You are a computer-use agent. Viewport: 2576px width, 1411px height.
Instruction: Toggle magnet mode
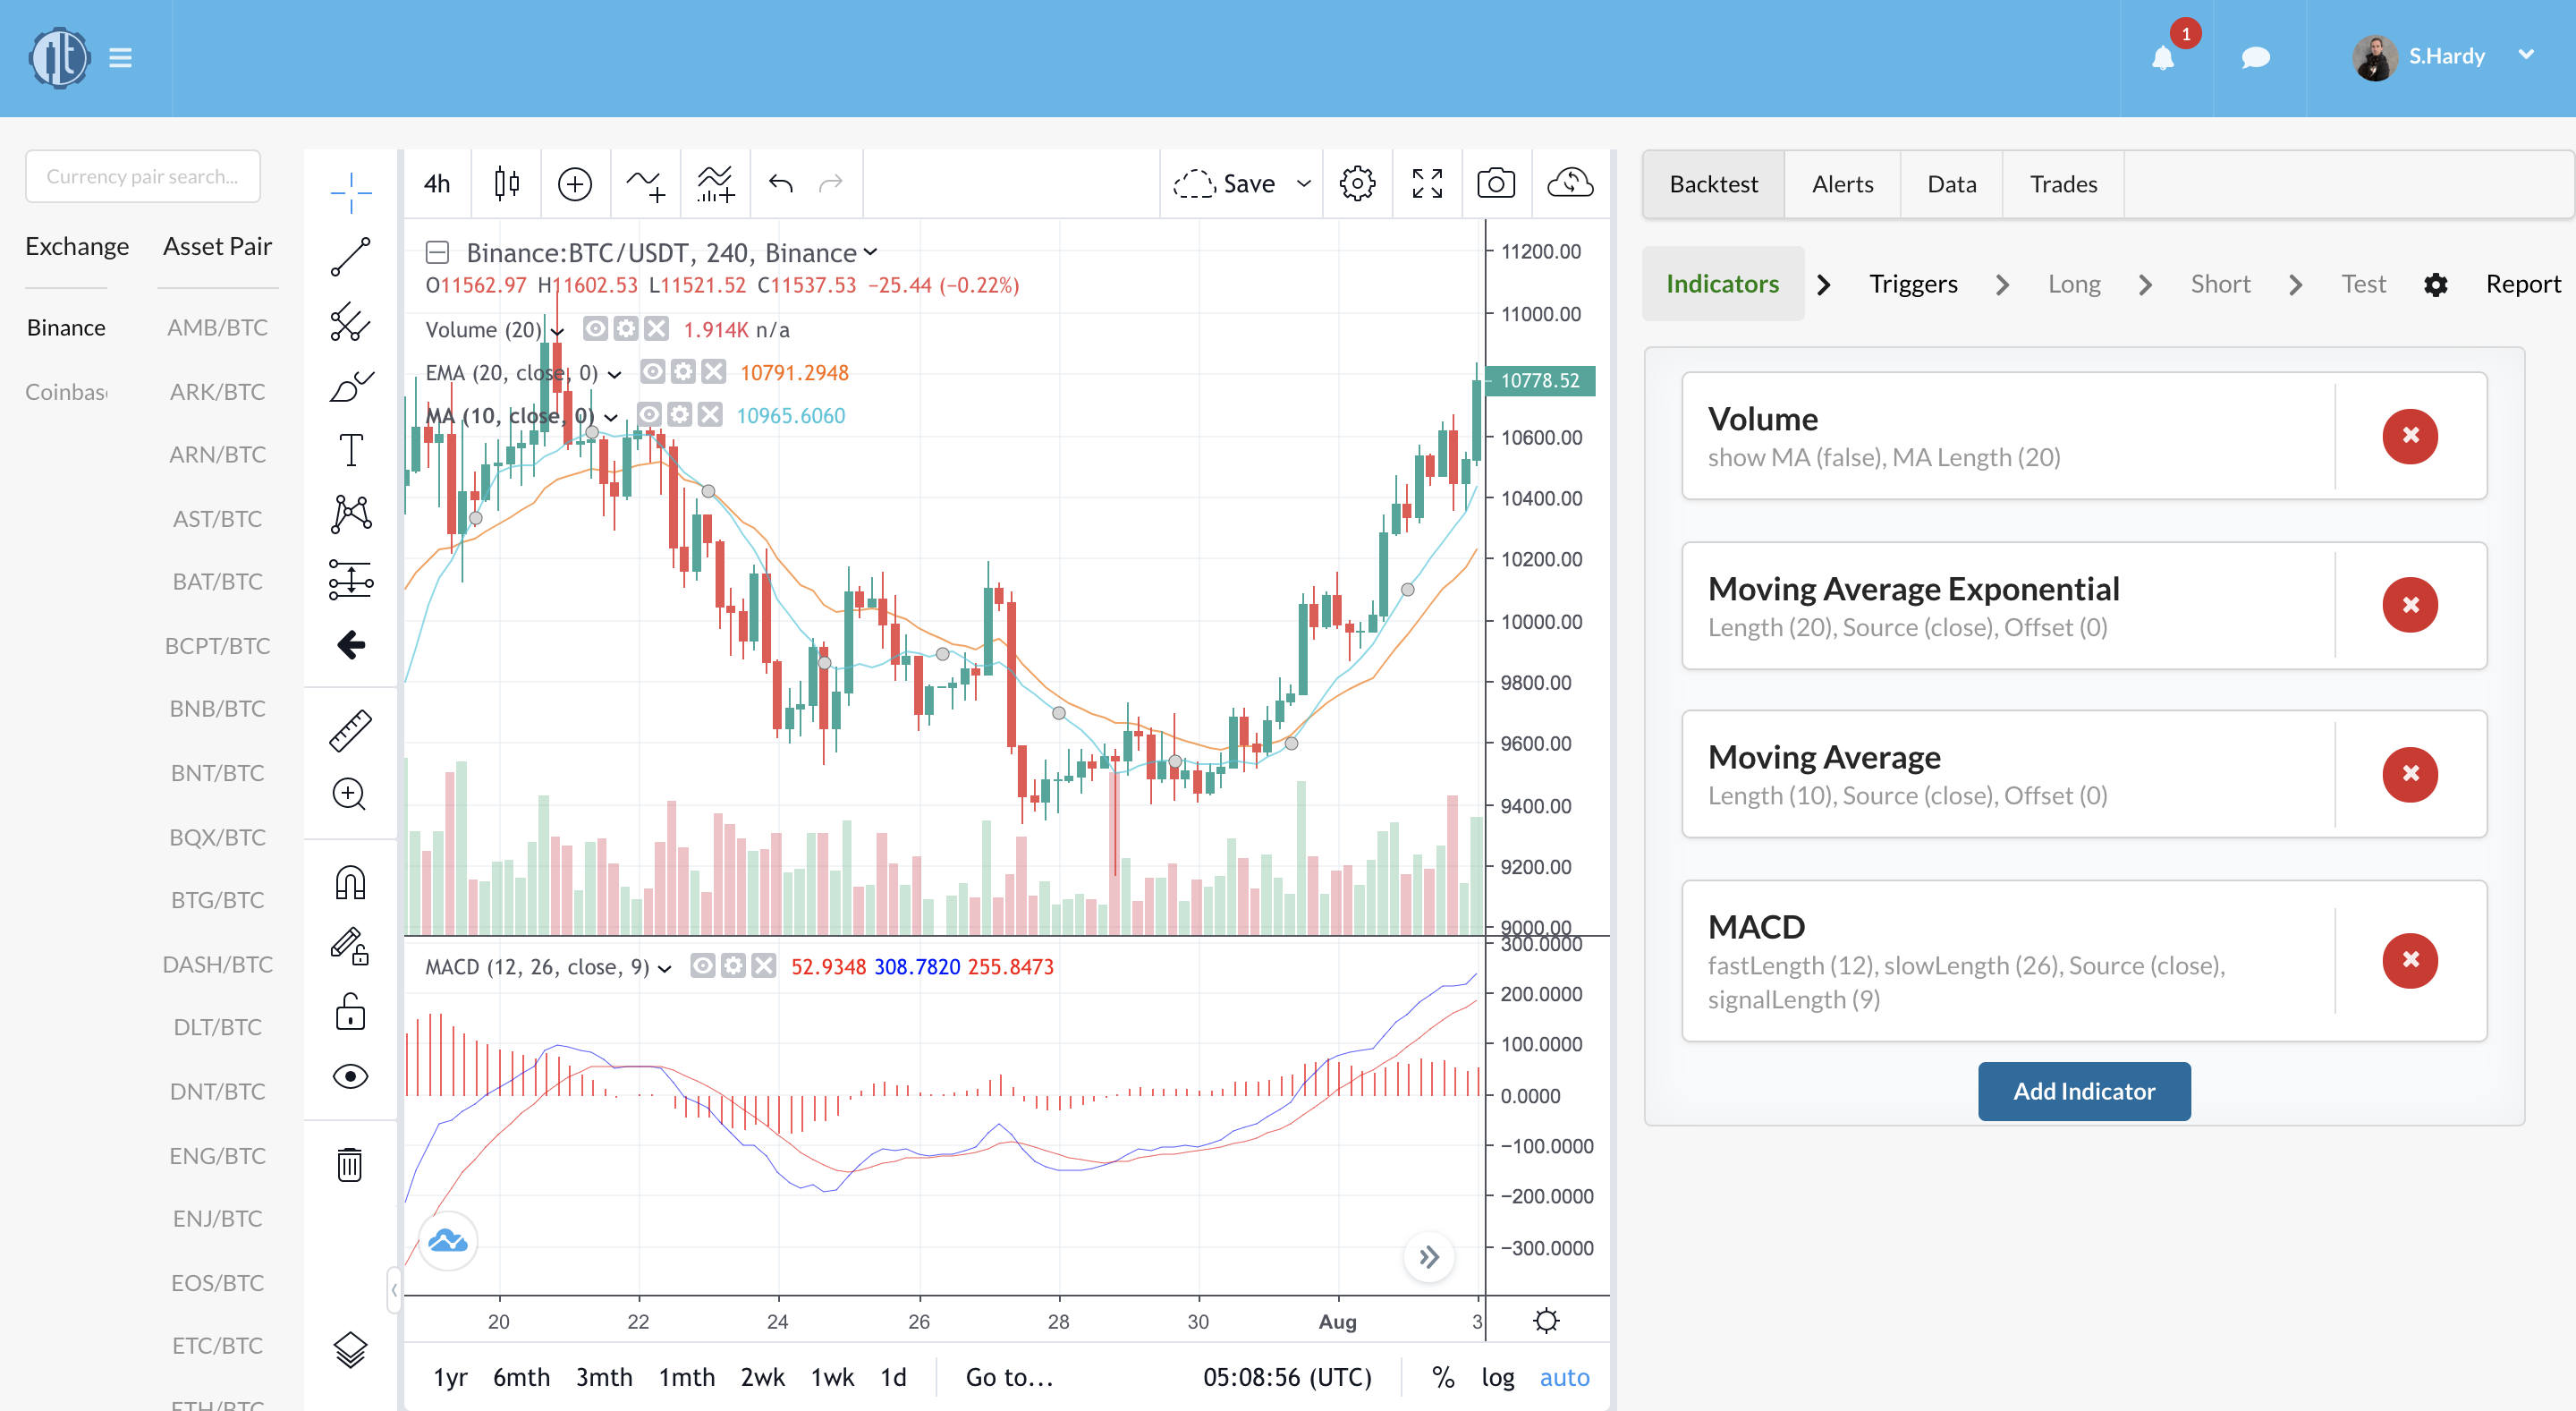pyautogui.click(x=351, y=882)
